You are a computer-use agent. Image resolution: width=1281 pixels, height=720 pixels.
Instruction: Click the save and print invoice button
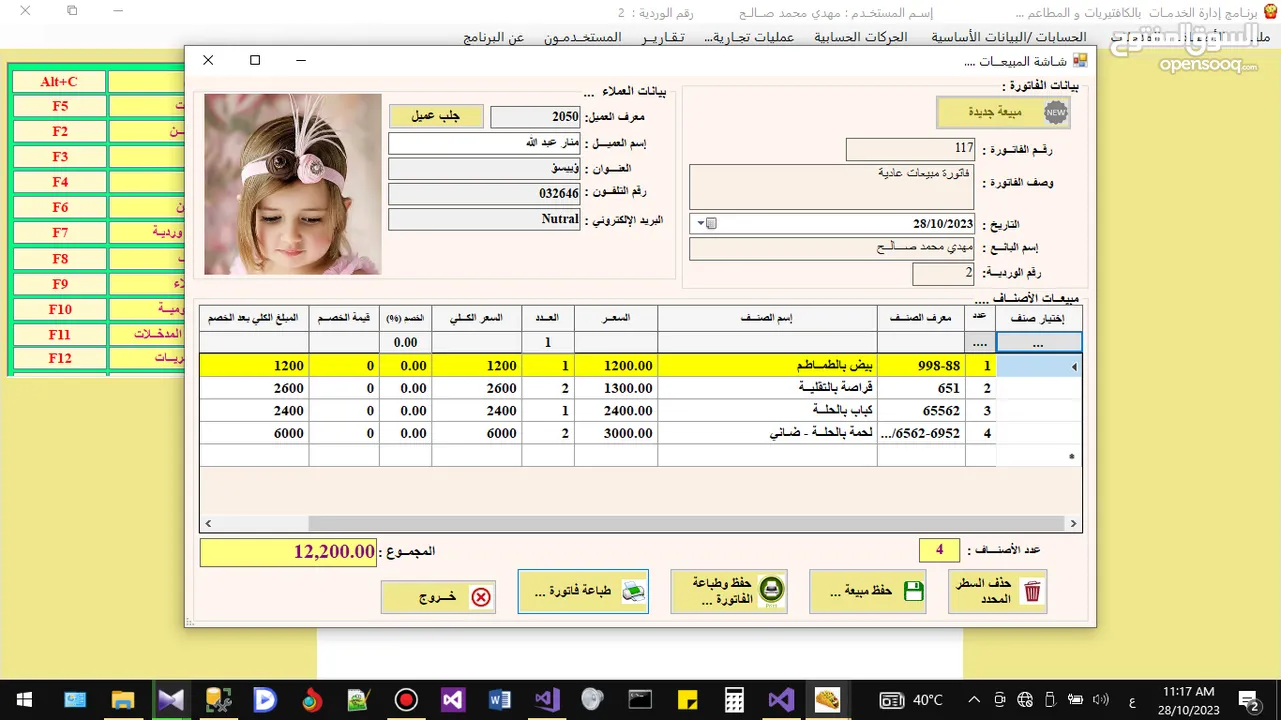point(728,591)
